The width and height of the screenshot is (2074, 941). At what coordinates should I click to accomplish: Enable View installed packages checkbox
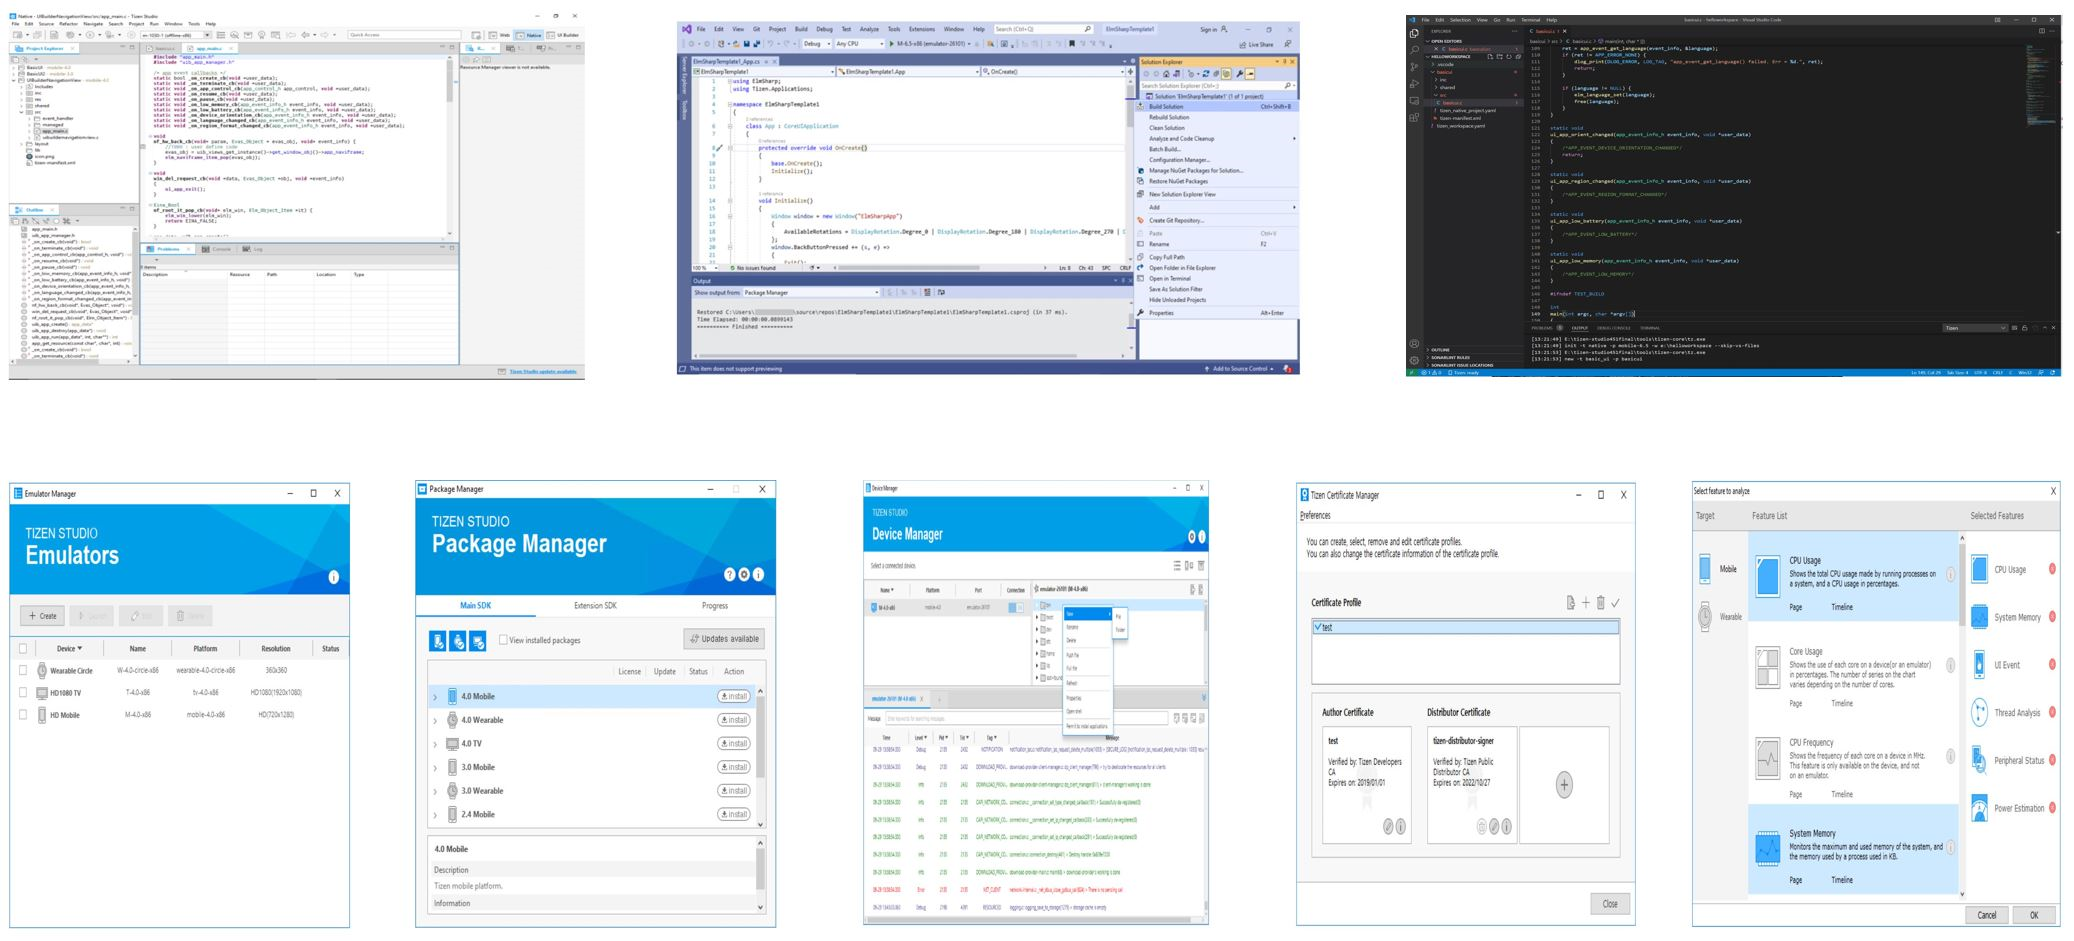pyautogui.click(x=503, y=640)
